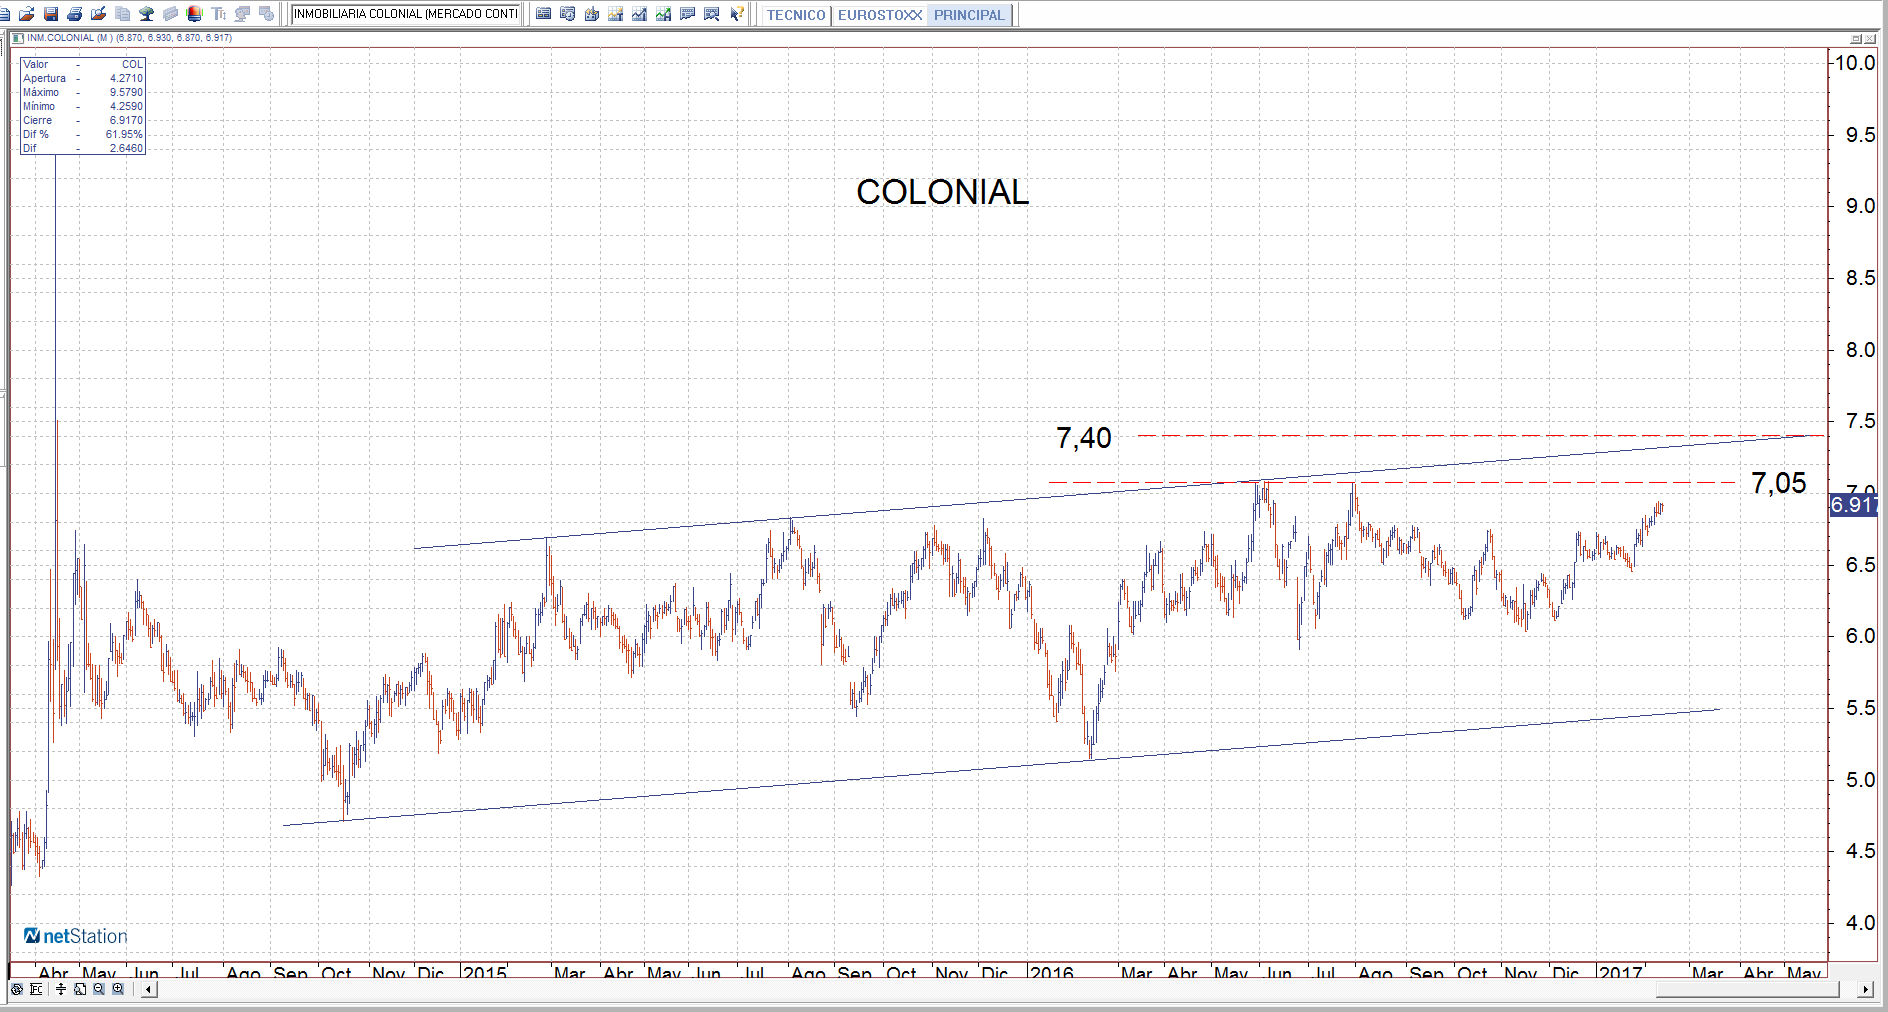Select the PRINCIPAL tab
The height and width of the screenshot is (1012, 1888).
click(x=969, y=15)
